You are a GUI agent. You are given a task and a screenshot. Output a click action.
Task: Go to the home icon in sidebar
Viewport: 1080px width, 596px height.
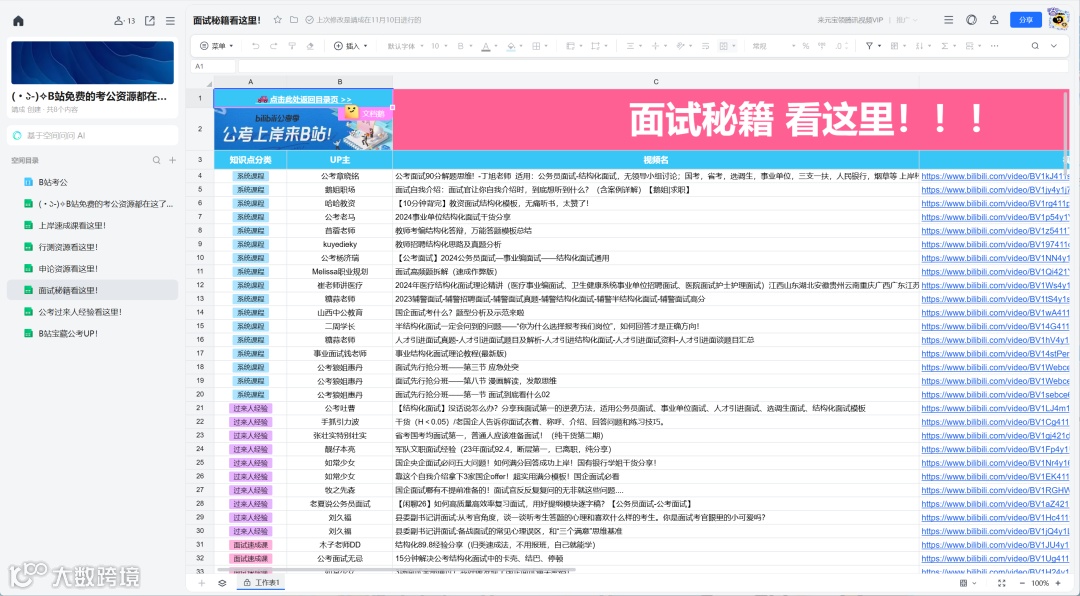coord(19,21)
